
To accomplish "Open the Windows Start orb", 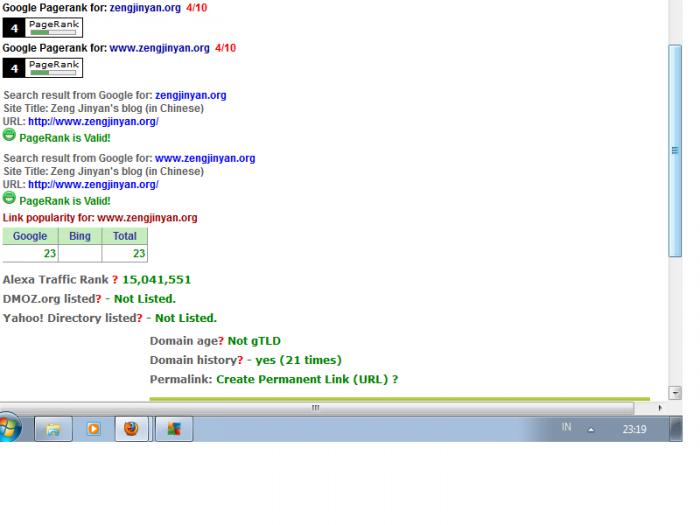I will pos(9,428).
